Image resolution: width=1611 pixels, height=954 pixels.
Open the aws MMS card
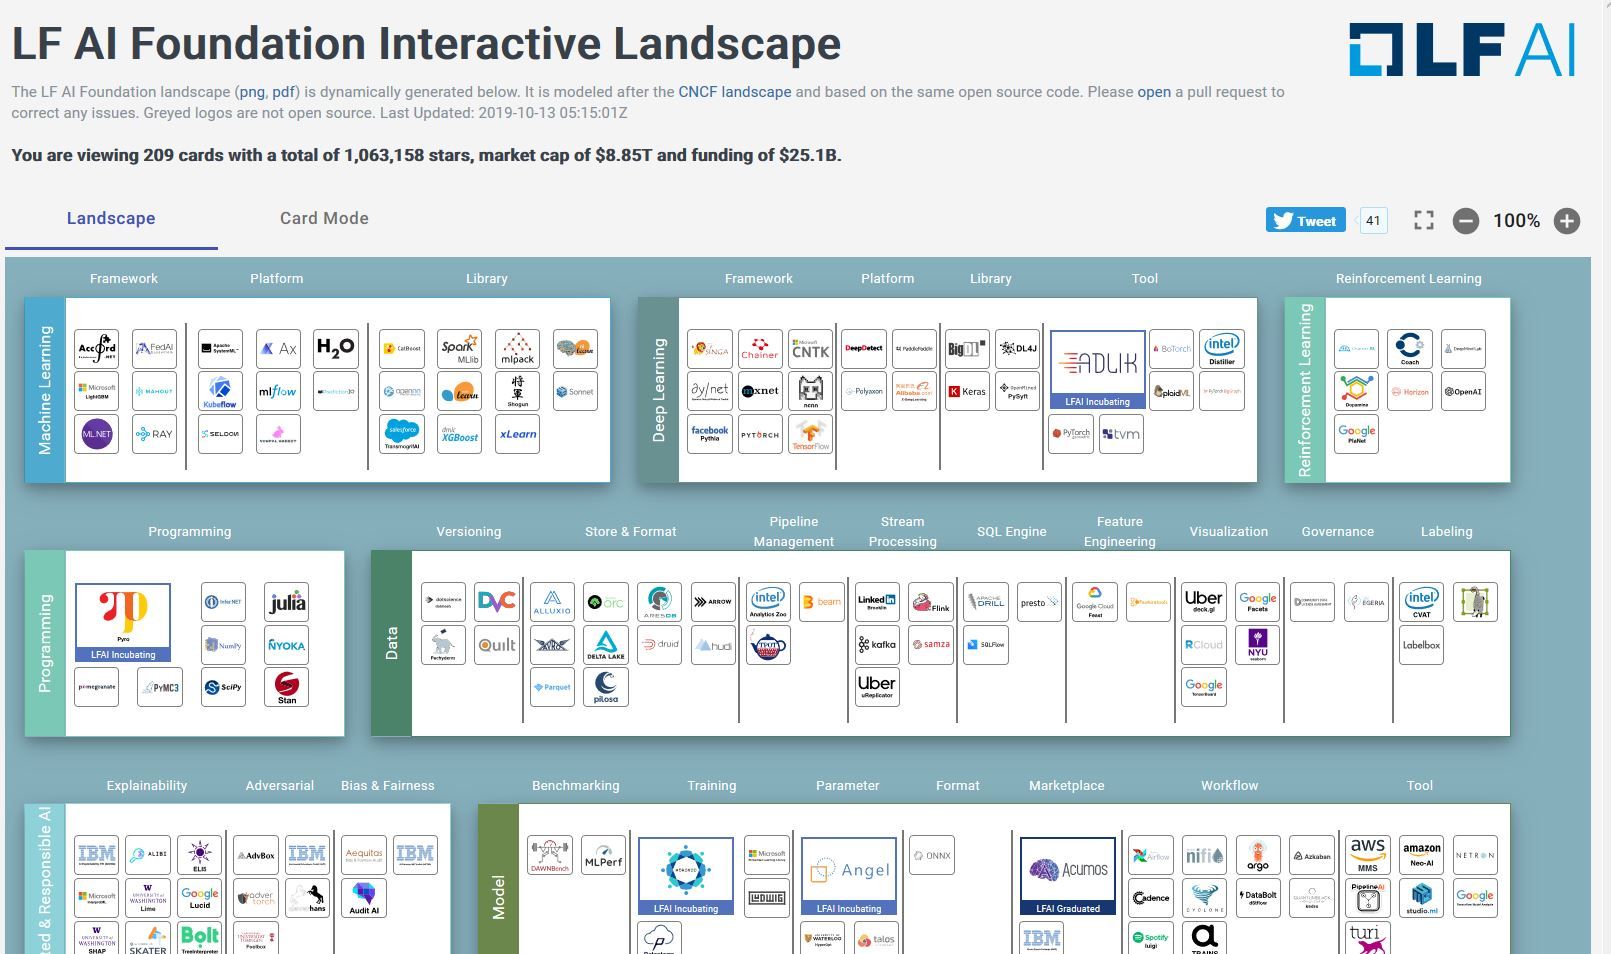[x=1368, y=855]
